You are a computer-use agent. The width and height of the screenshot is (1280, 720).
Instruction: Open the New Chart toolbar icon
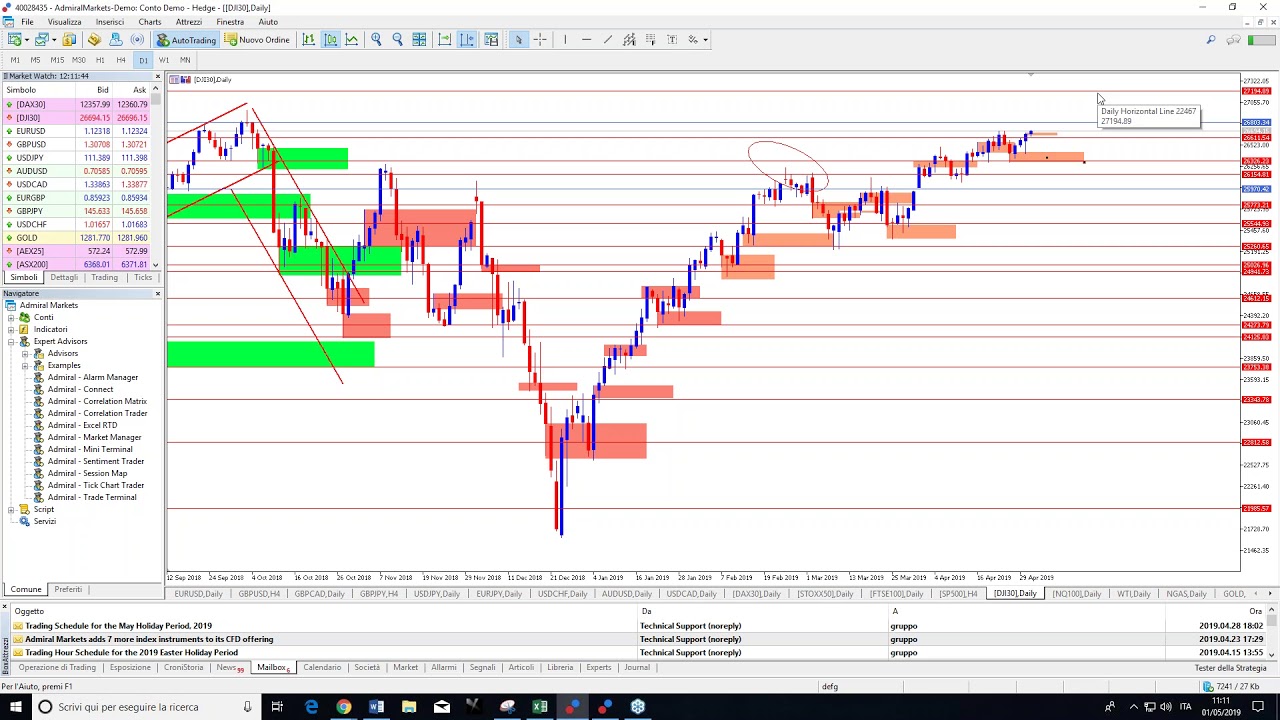[14, 40]
